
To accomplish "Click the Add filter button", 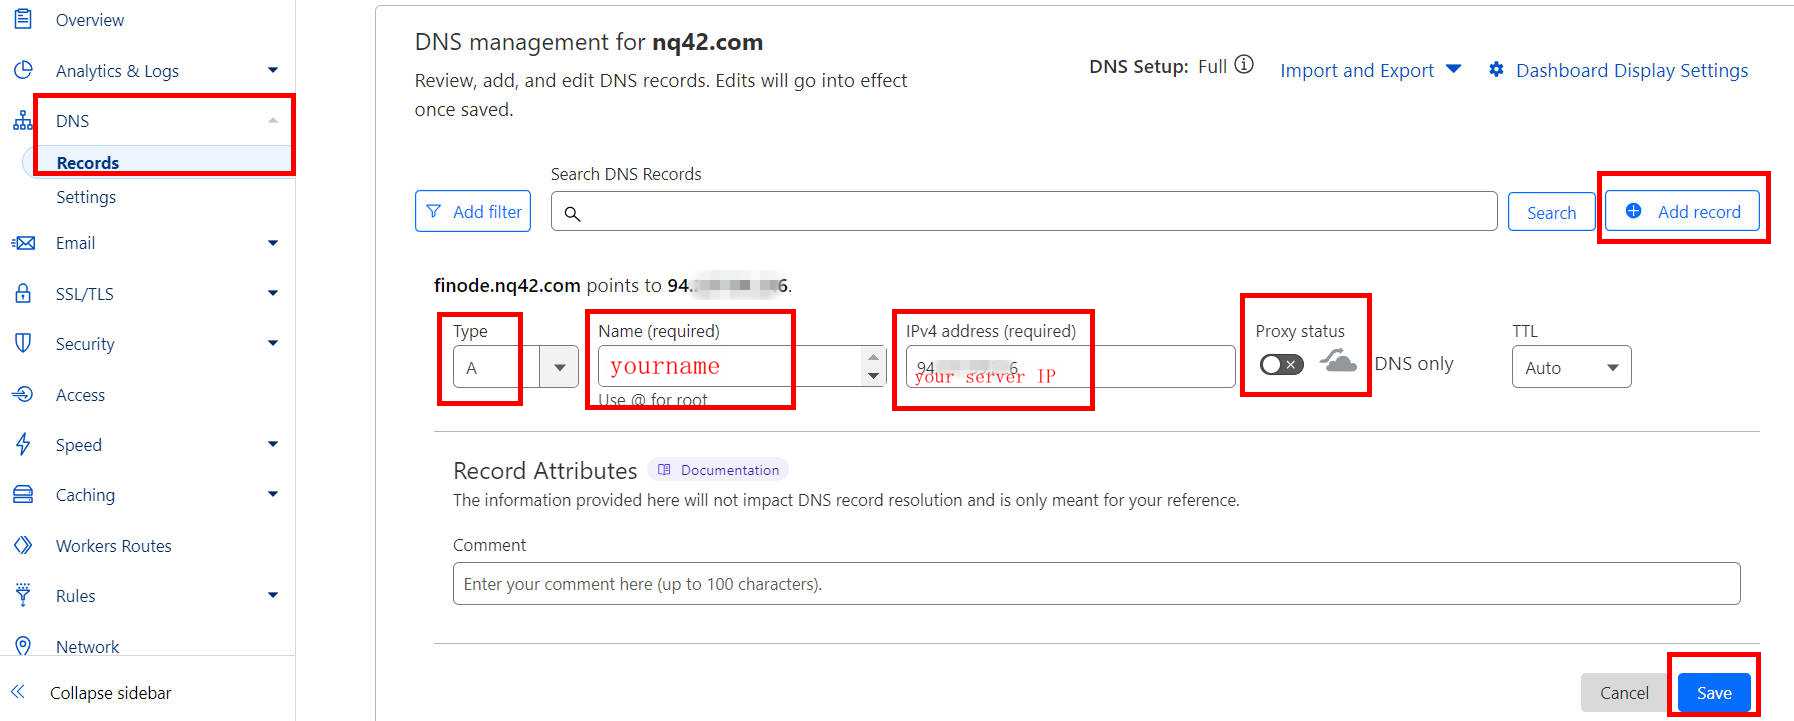I will coord(472,211).
